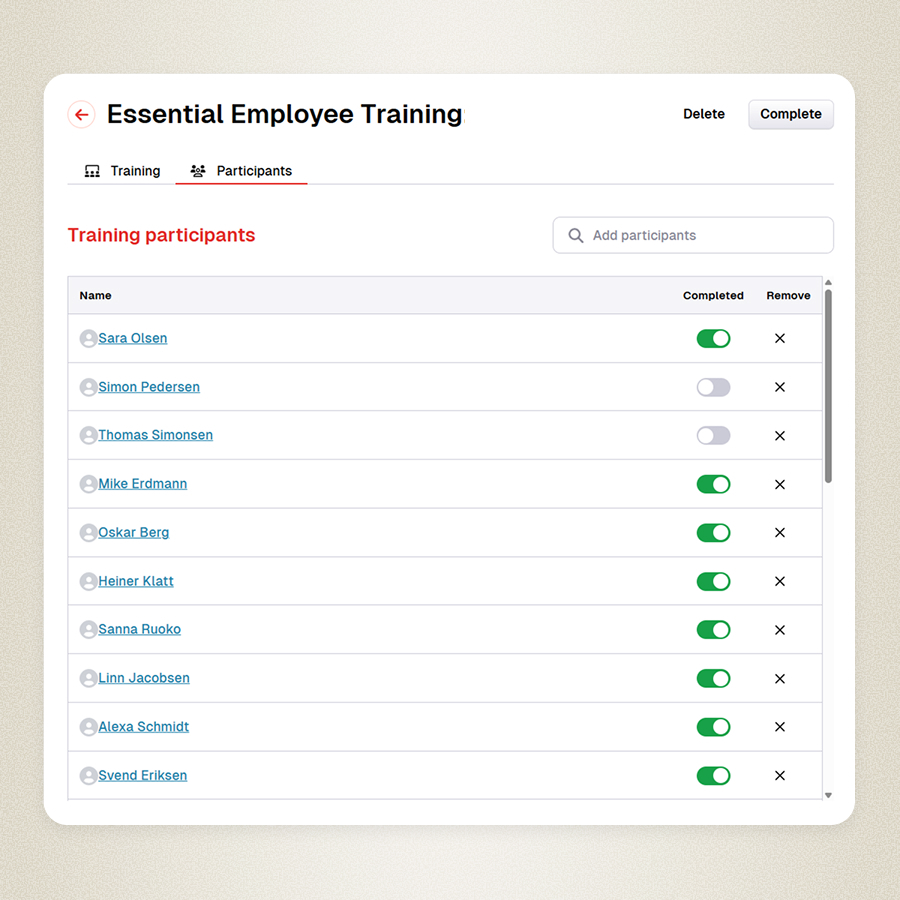Enable completed toggle for Simon Pedersen
900x900 pixels.
coord(713,388)
